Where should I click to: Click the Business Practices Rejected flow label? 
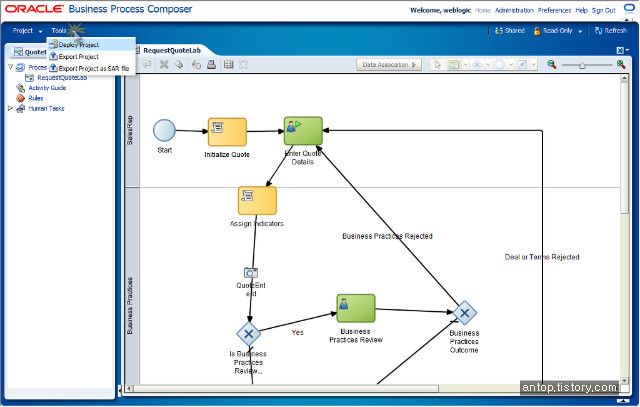[x=387, y=236]
